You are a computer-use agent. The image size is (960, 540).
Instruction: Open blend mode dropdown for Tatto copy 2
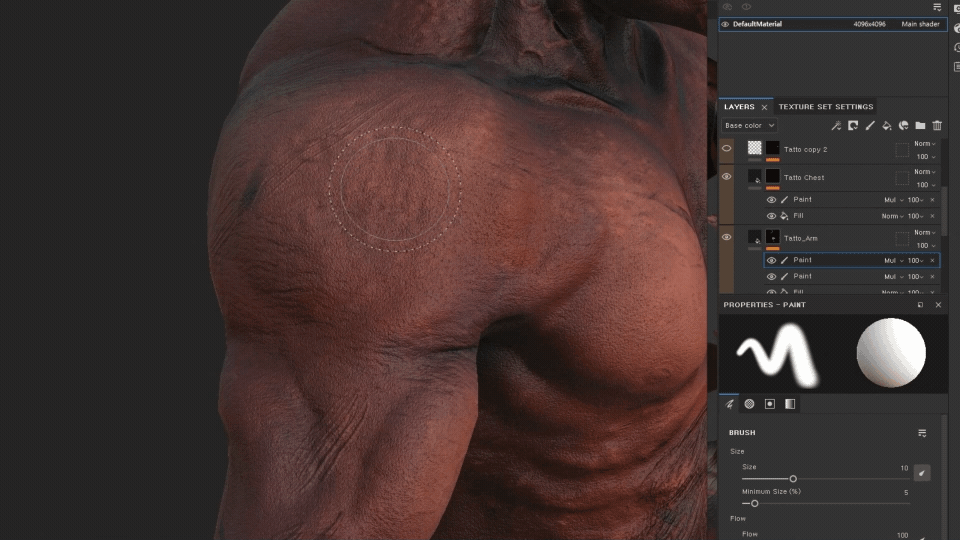point(924,144)
